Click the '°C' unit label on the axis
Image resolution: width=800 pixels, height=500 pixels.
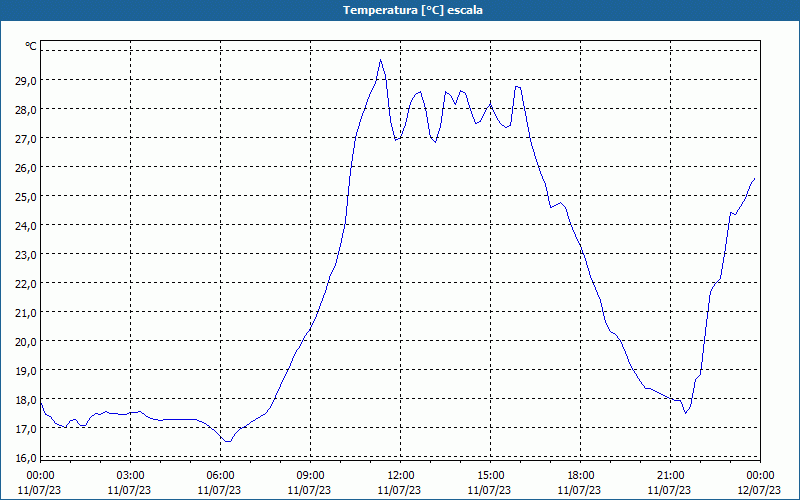click(31, 46)
